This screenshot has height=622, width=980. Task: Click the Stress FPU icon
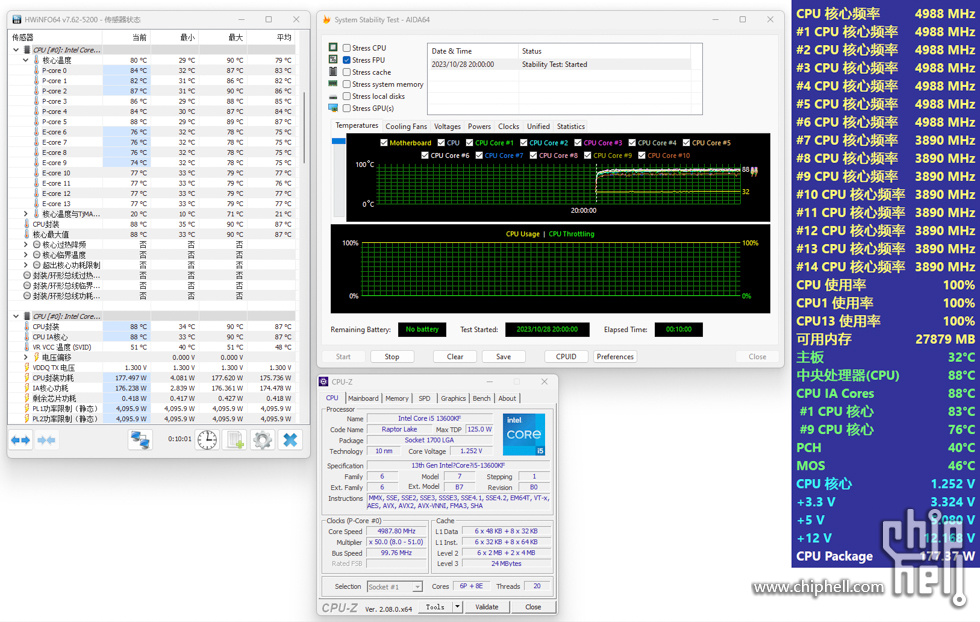333,59
